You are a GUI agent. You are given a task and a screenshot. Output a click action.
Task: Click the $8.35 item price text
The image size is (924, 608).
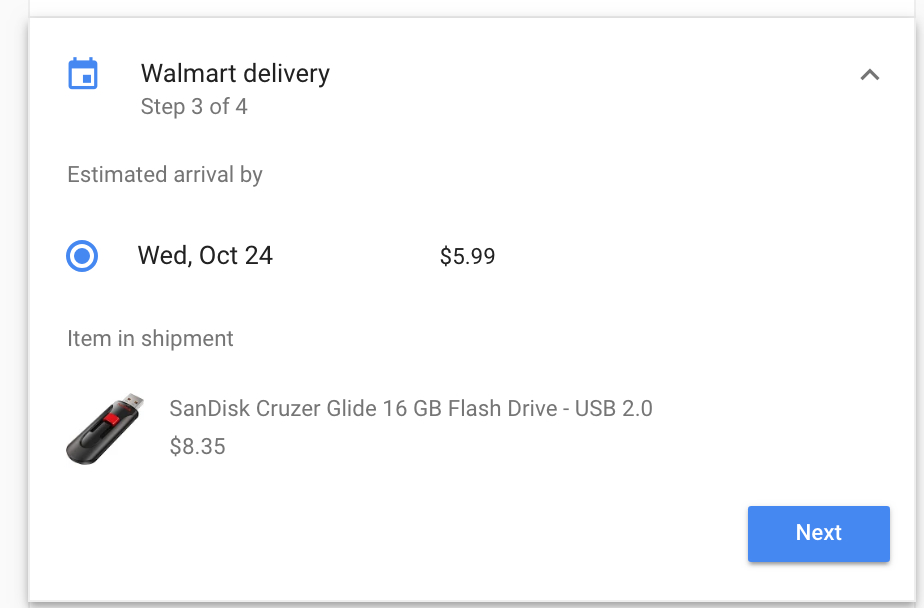coord(198,446)
